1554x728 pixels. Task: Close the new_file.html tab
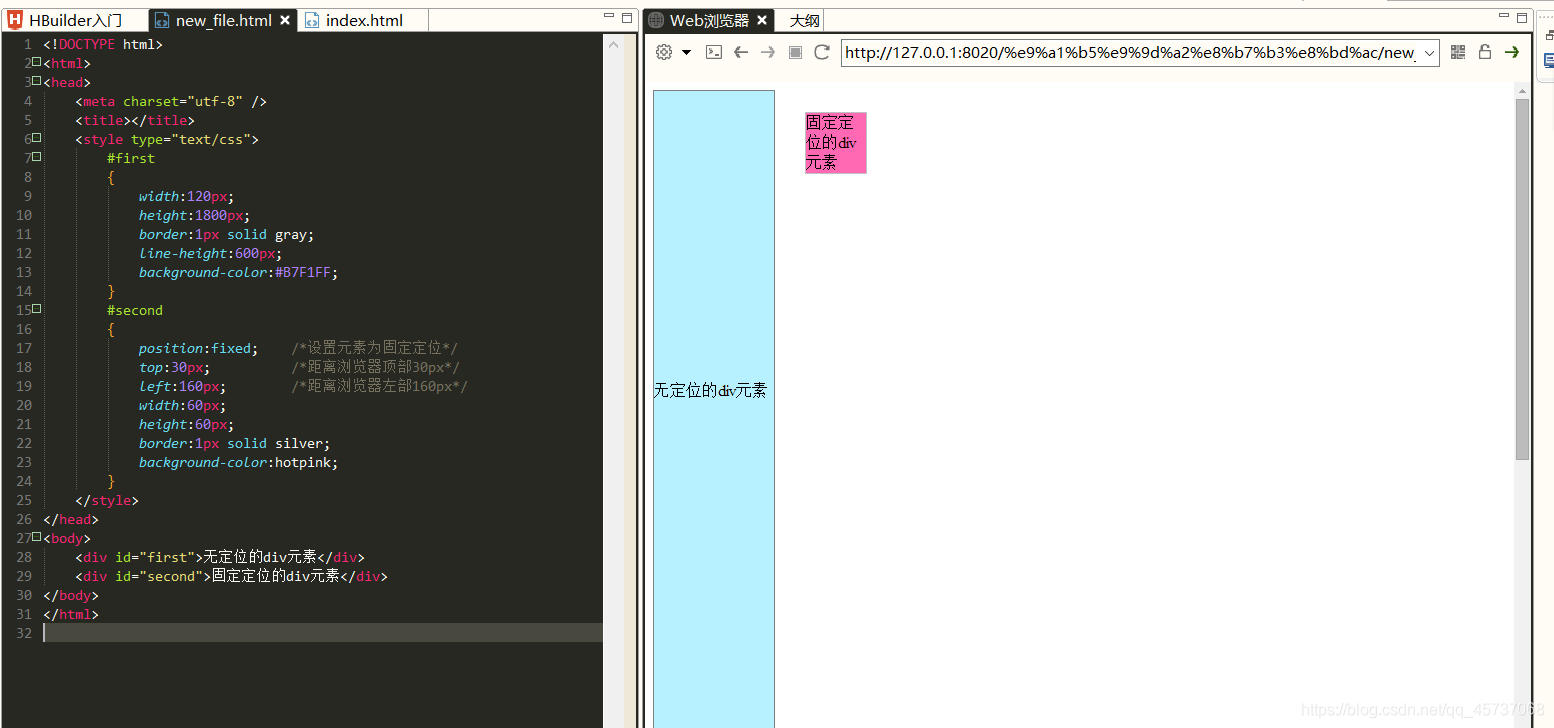tap(285, 20)
